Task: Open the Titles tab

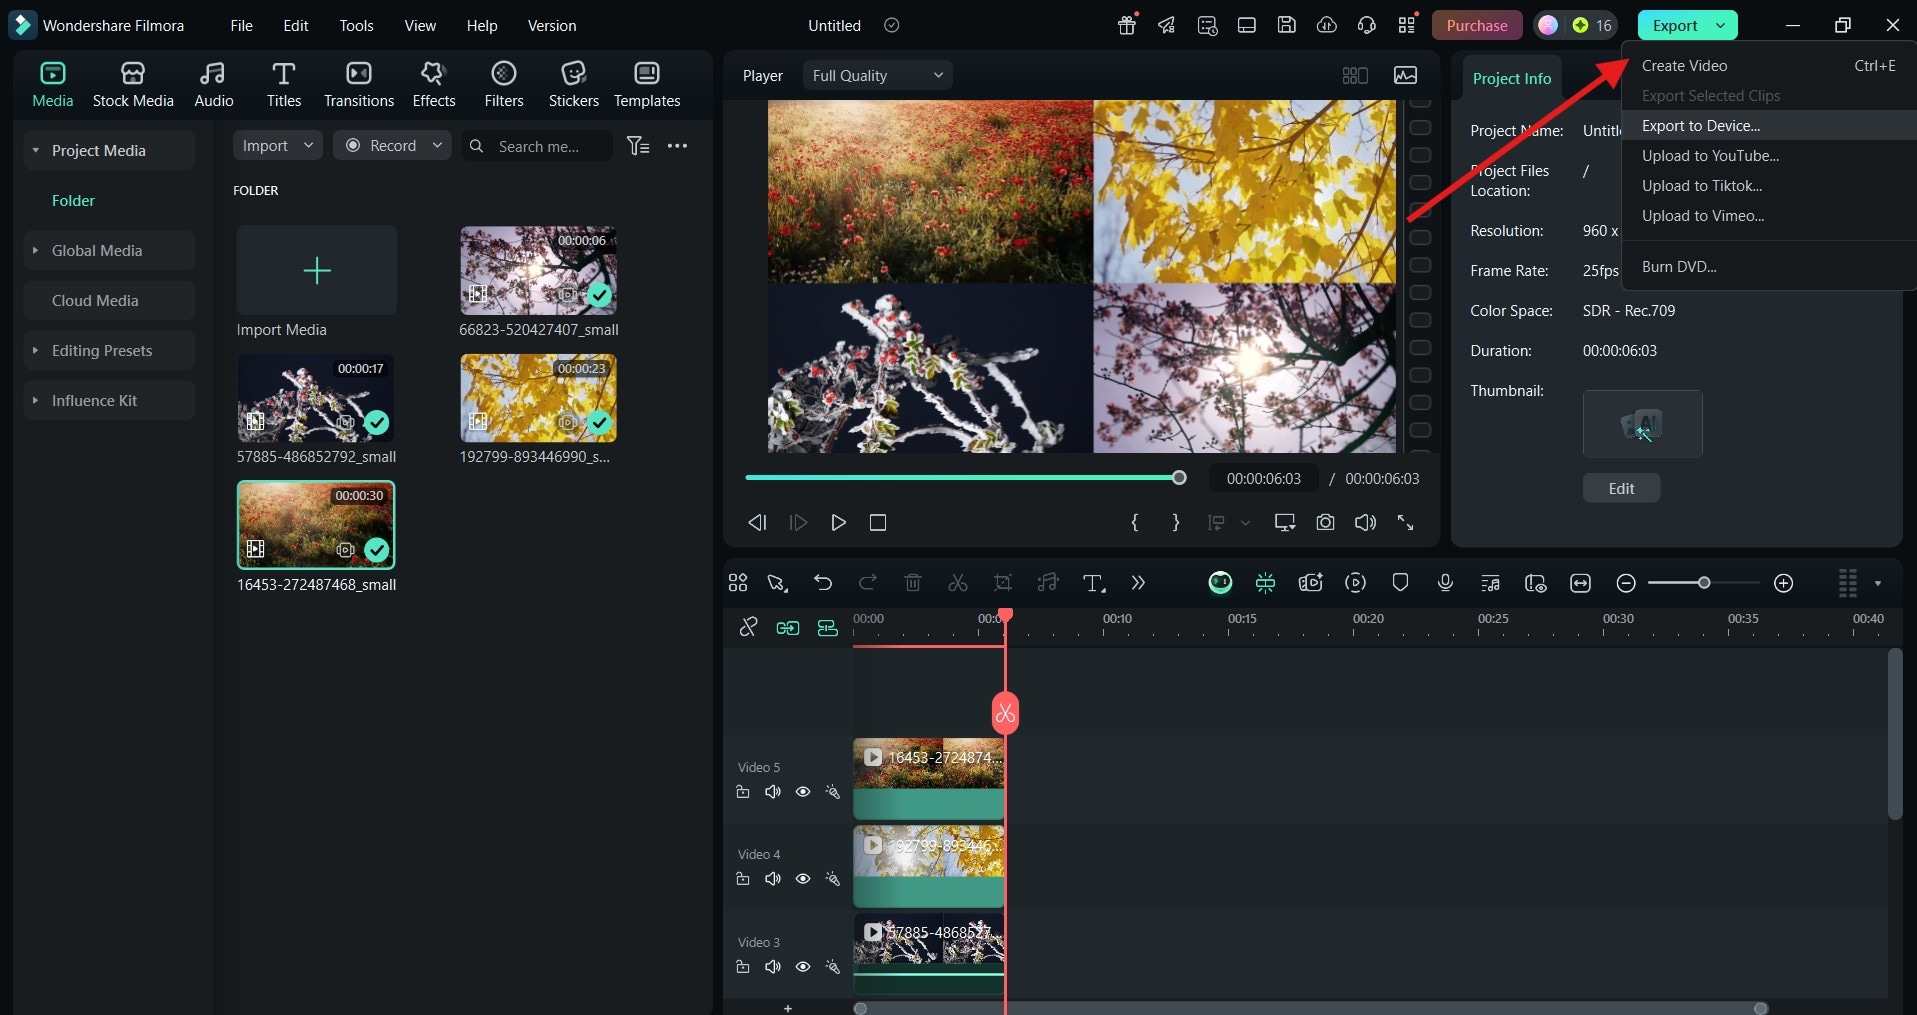Action: click(284, 84)
